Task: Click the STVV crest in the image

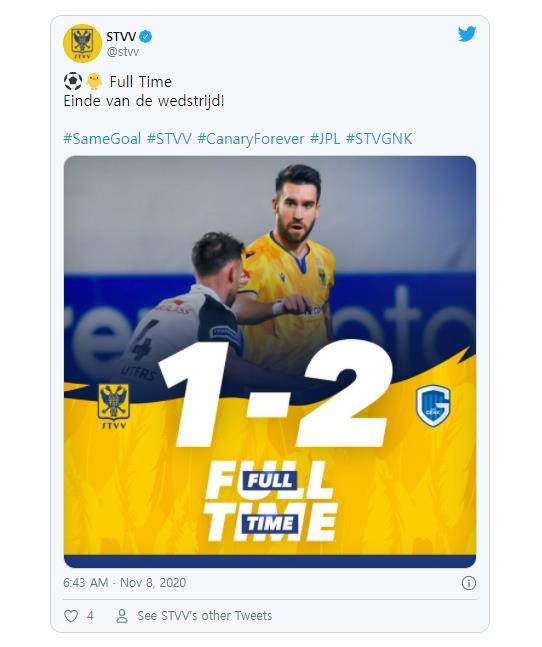Action: (x=113, y=406)
